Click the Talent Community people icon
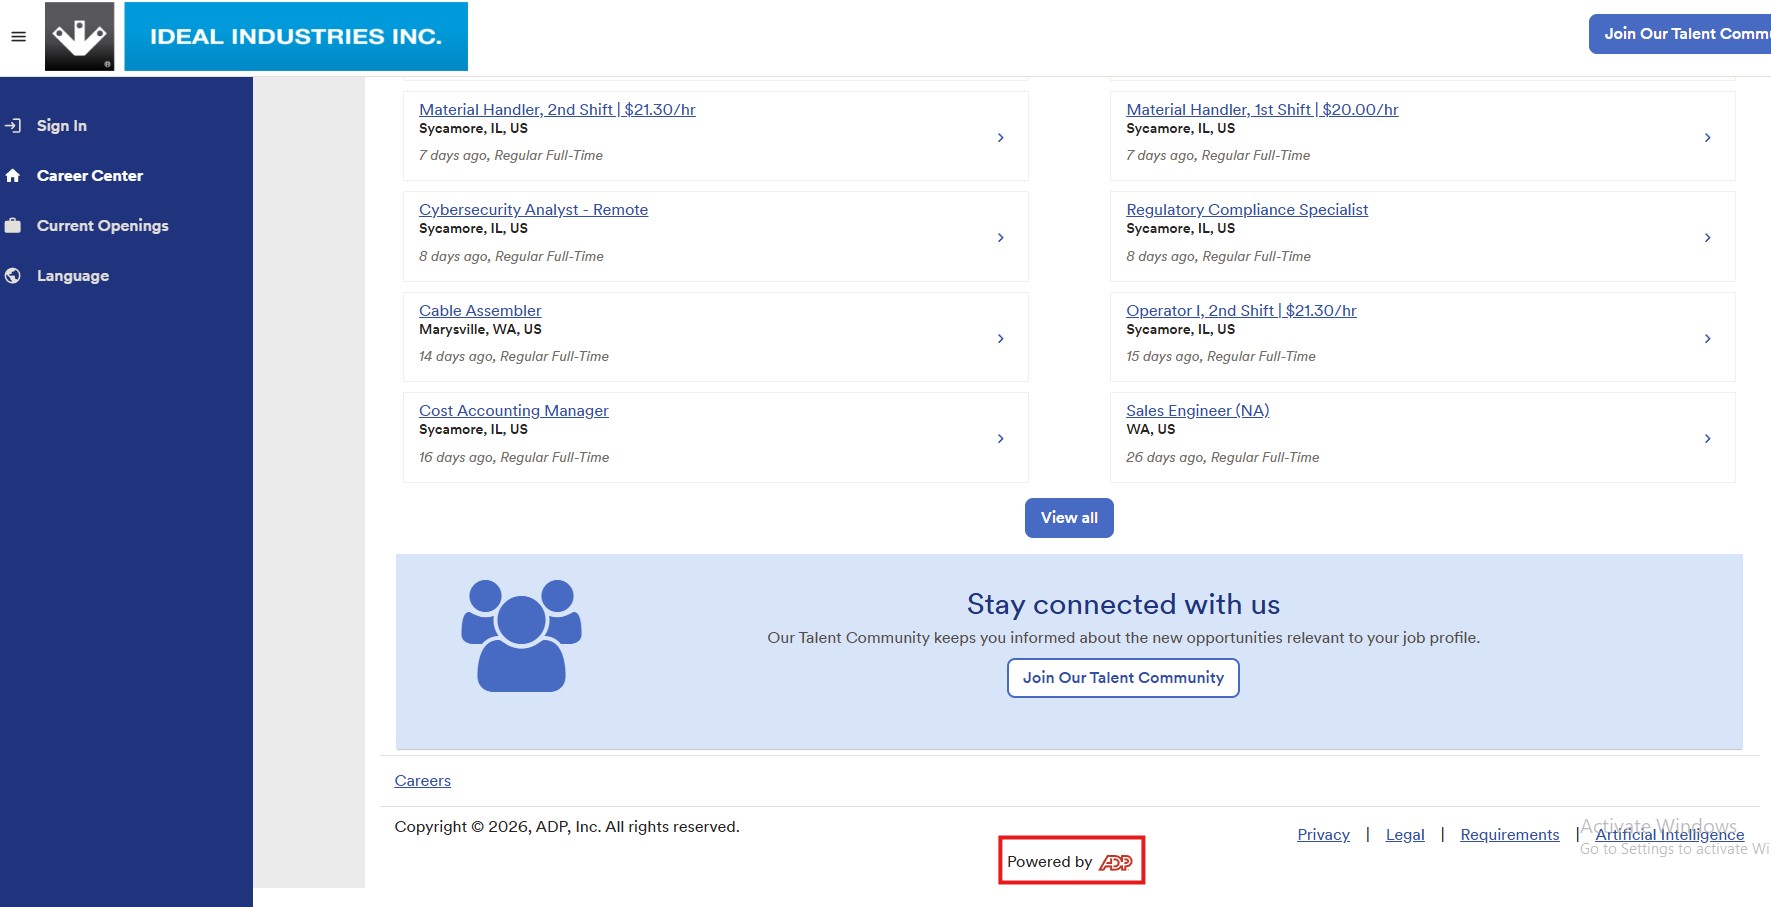Screen dimensions: 1771x907 (x=521, y=635)
